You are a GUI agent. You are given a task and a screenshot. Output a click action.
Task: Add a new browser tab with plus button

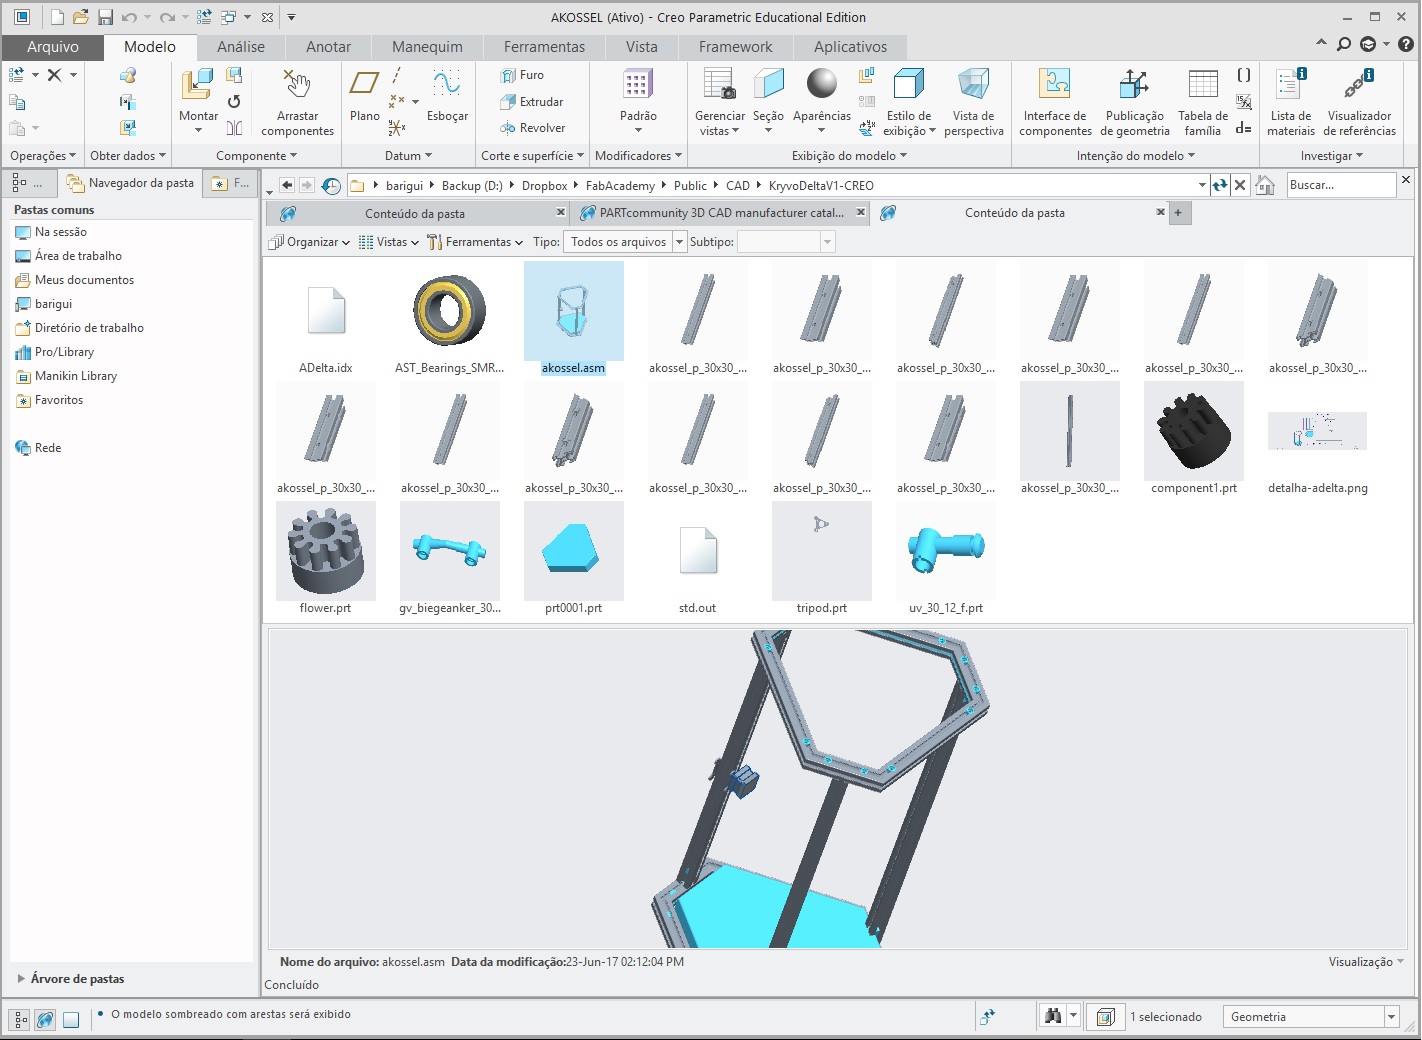[x=1178, y=213]
